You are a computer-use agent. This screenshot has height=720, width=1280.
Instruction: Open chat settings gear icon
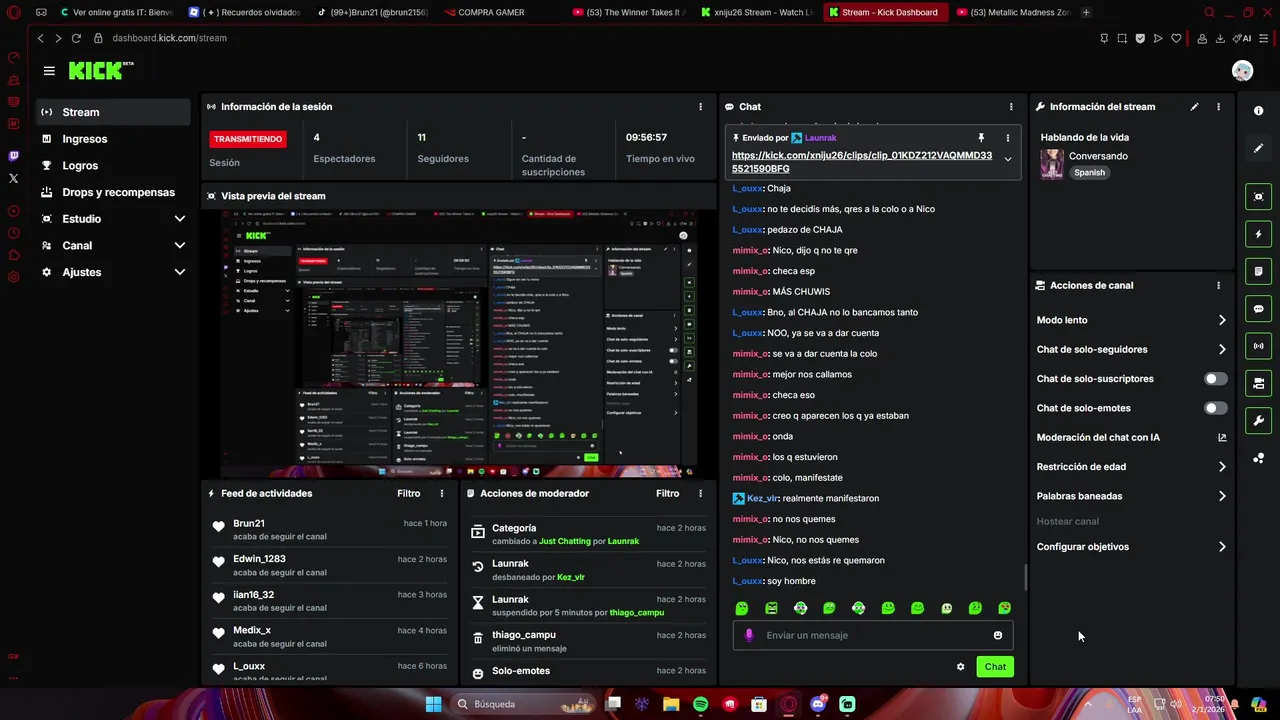(x=960, y=666)
